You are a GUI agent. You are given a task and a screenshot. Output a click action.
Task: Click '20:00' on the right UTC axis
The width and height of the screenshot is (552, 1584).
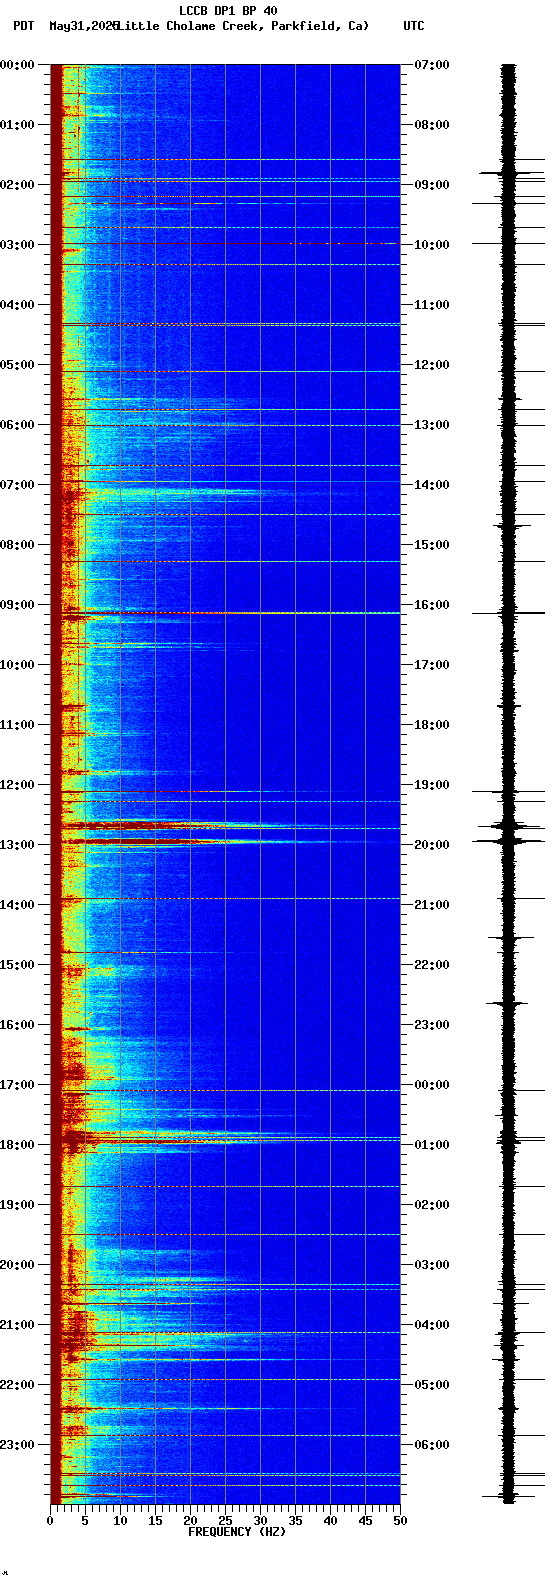(432, 845)
